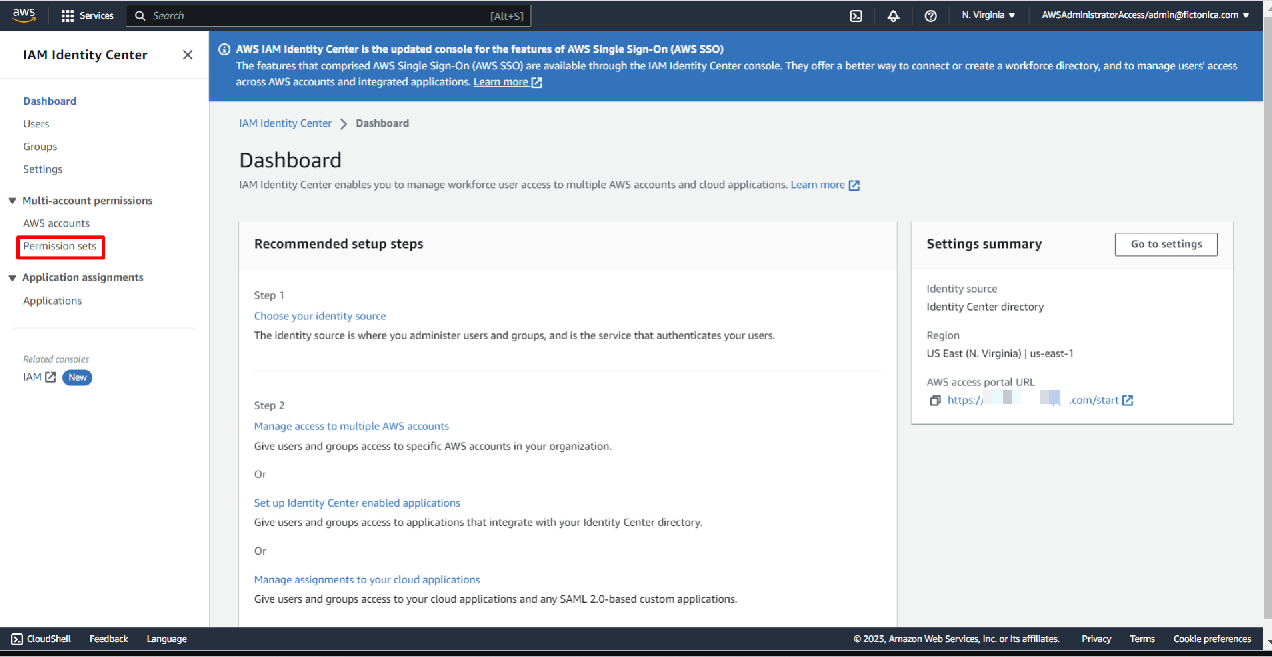Screen dimensions: 1272x657
Task: Collapse the Application assignments section
Action: pos(13,278)
